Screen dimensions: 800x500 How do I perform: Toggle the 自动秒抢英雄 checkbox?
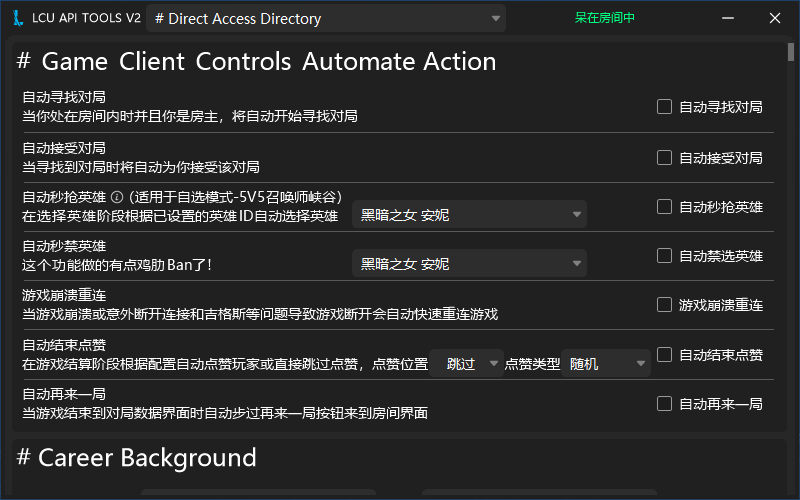point(664,207)
